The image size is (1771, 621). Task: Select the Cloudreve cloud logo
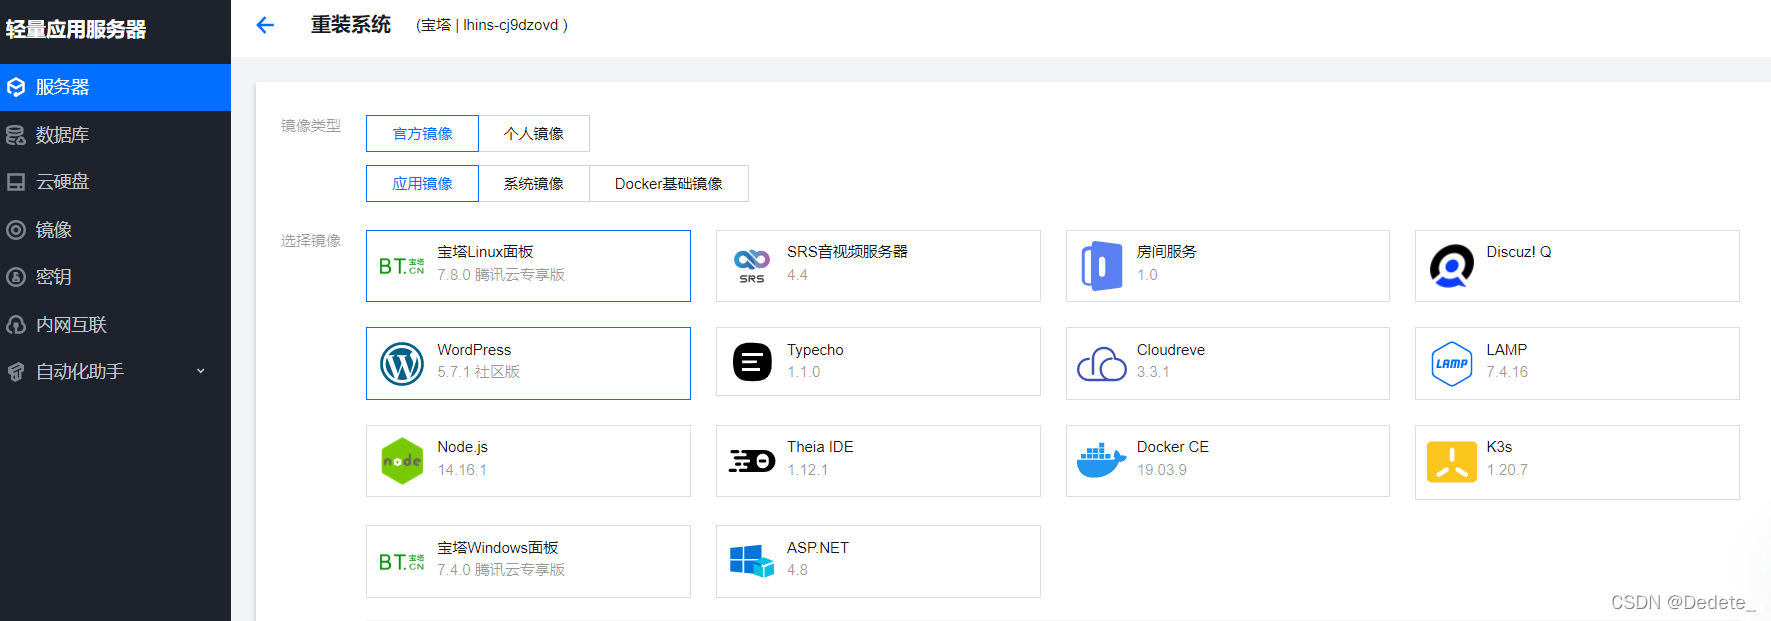pos(1102,364)
